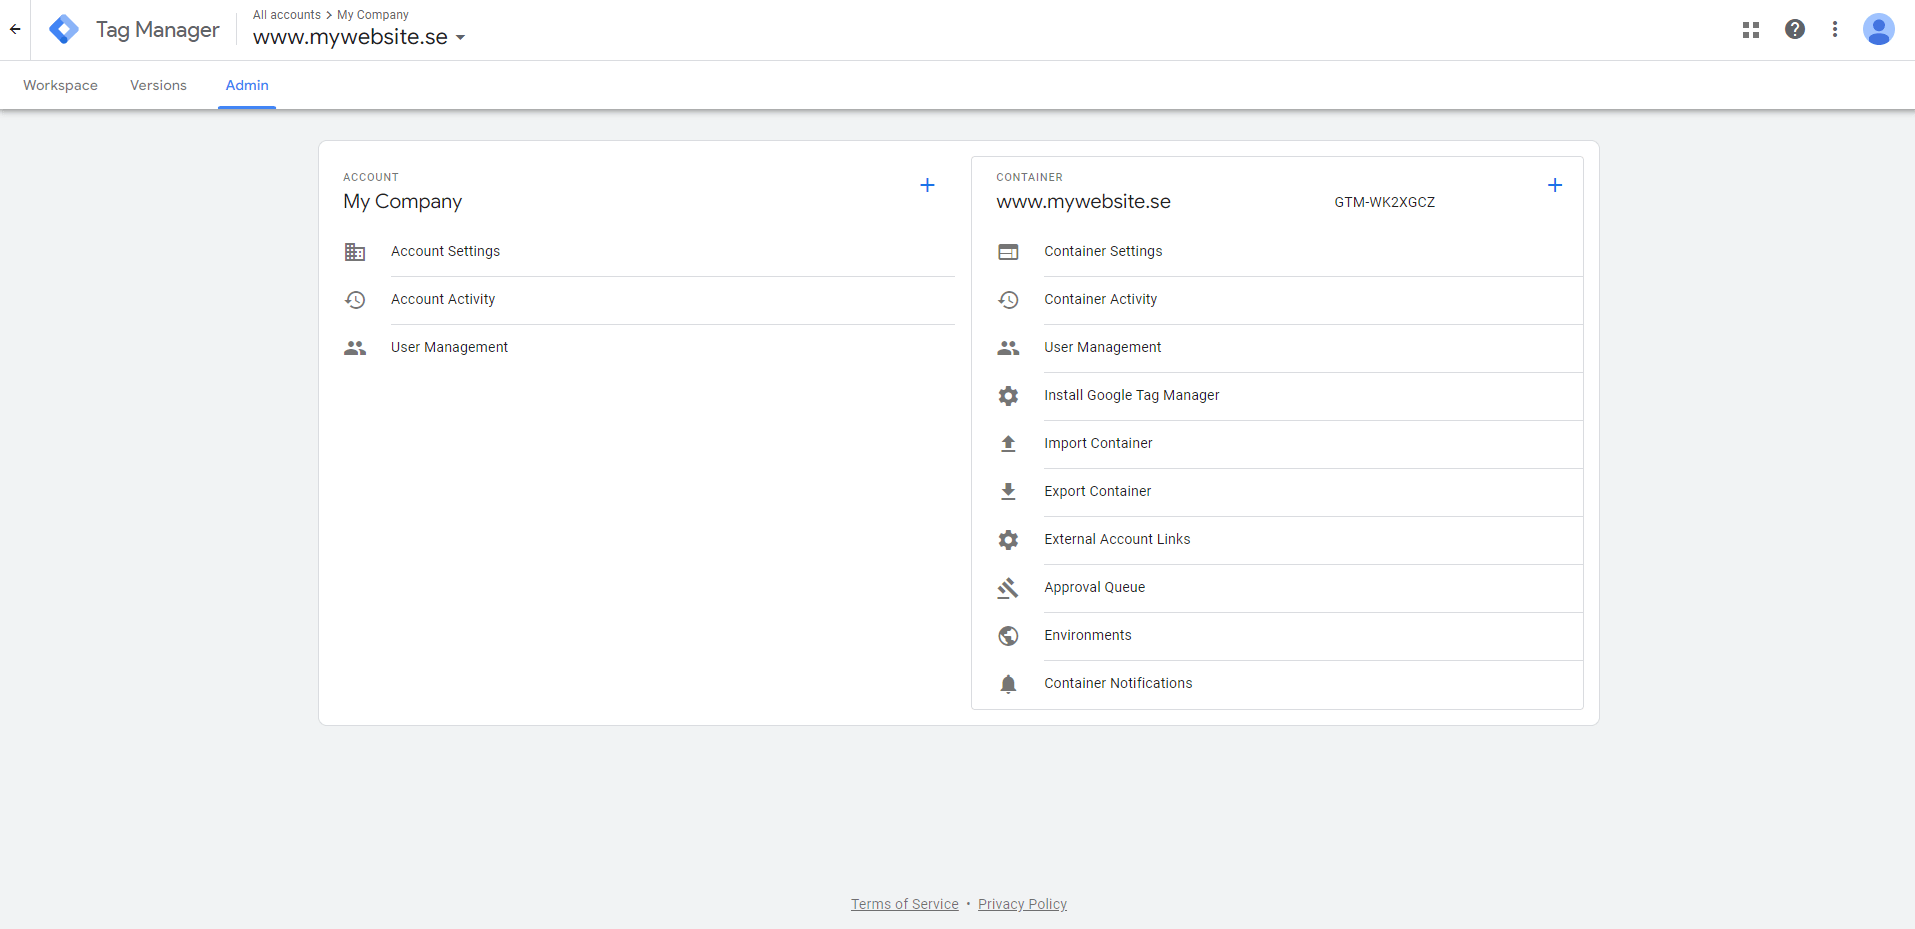Click the External Account Links gear icon

tap(1008, 540)
